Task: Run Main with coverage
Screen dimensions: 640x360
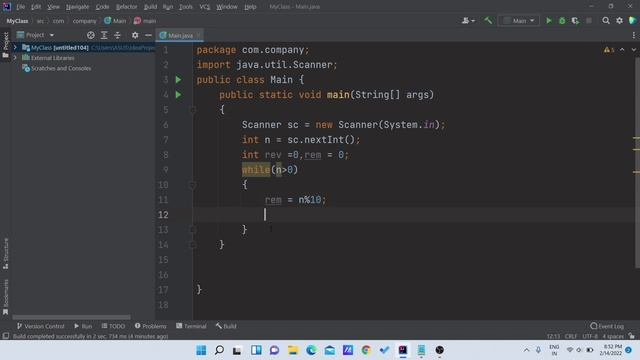Action: (575, 20)
